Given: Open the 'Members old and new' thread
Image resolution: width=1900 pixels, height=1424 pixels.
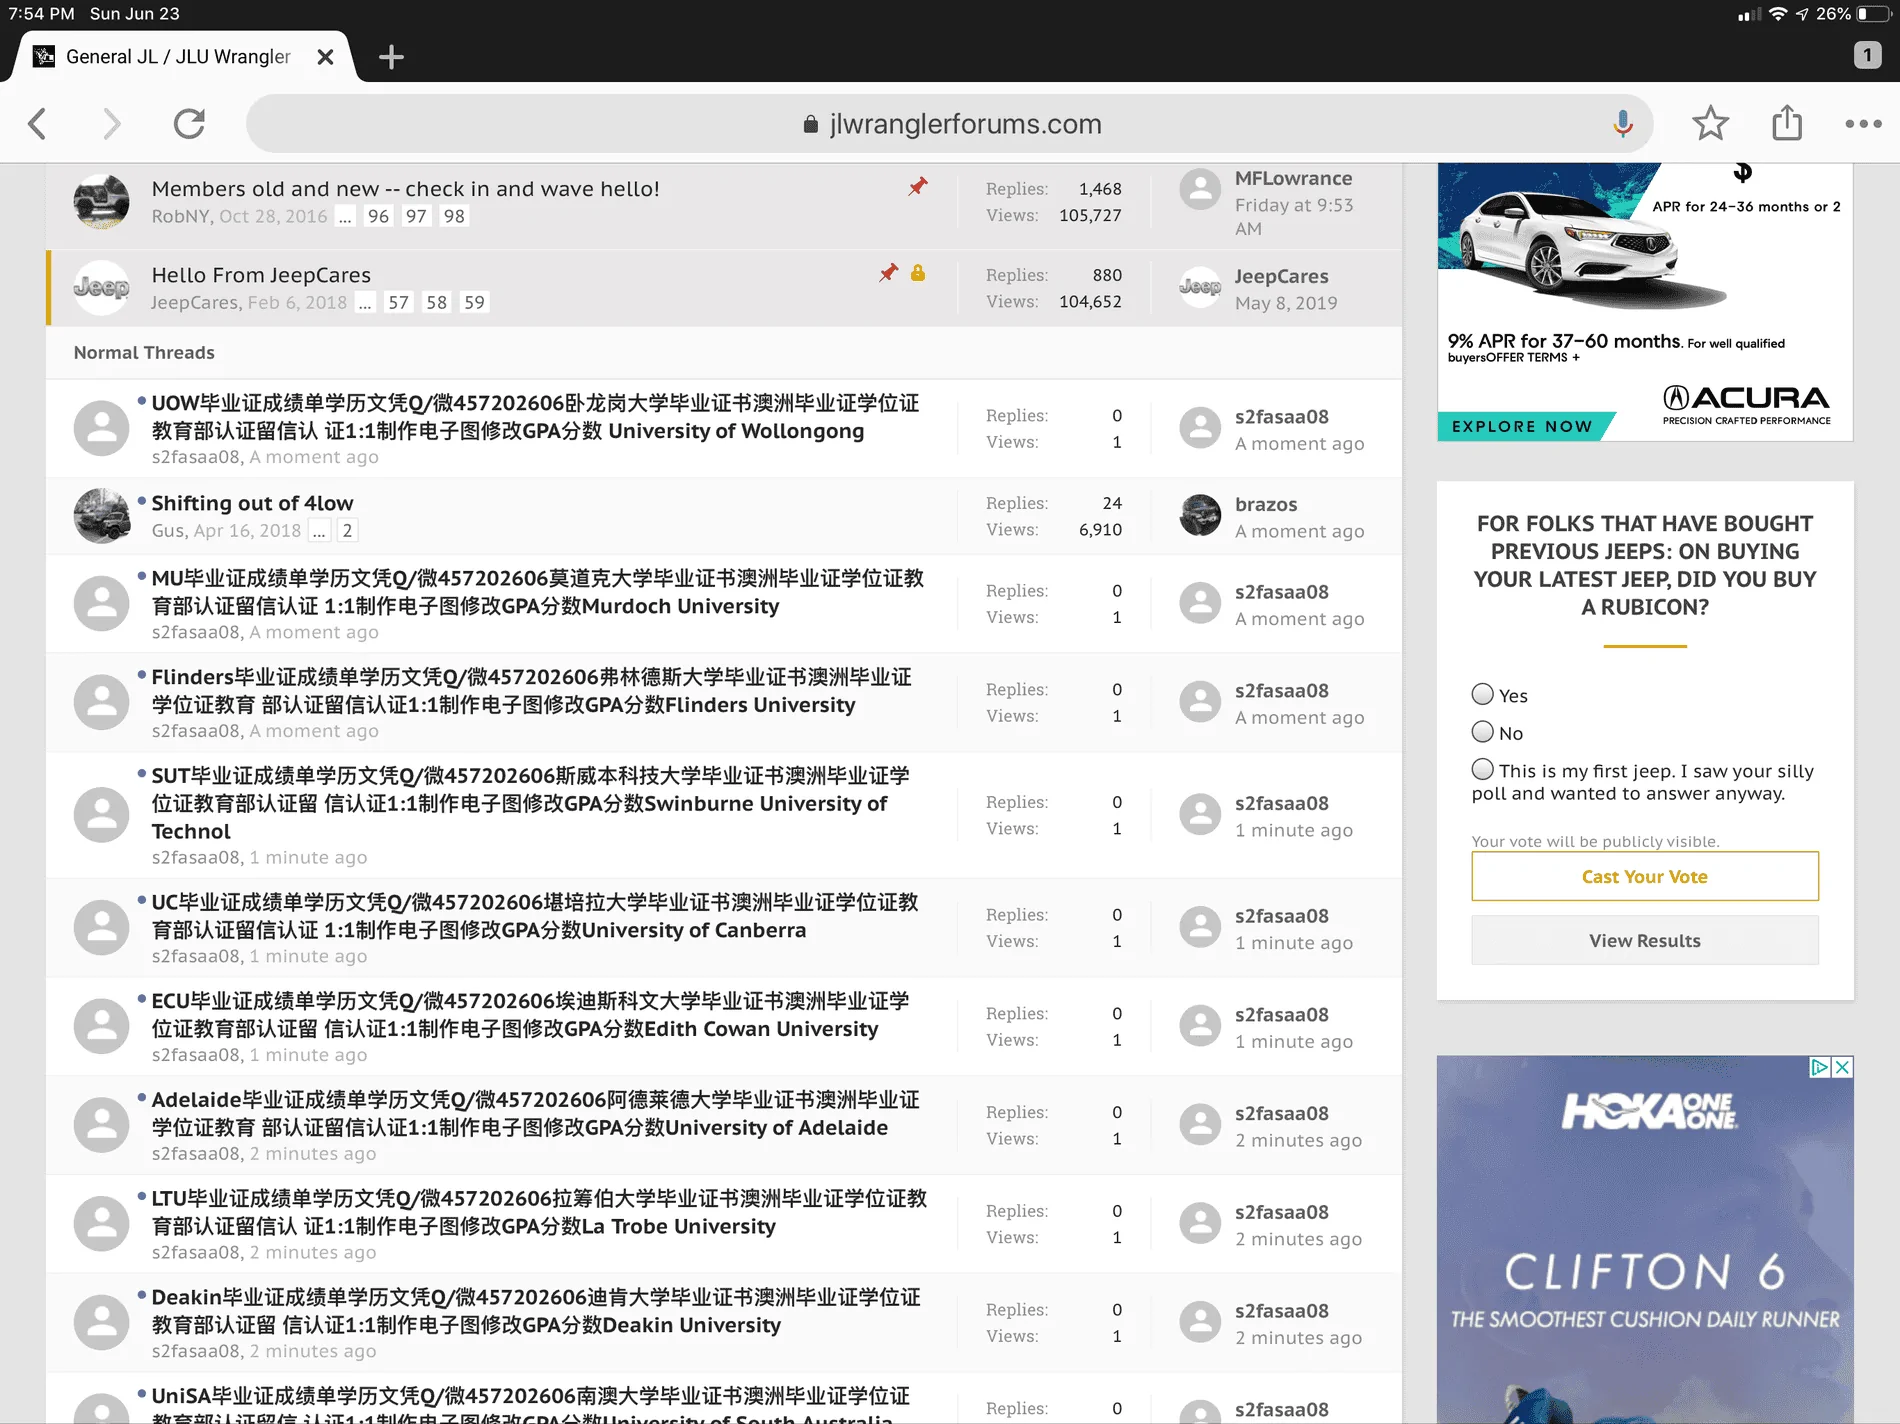Looking at the screenshot, I should 405,189.
